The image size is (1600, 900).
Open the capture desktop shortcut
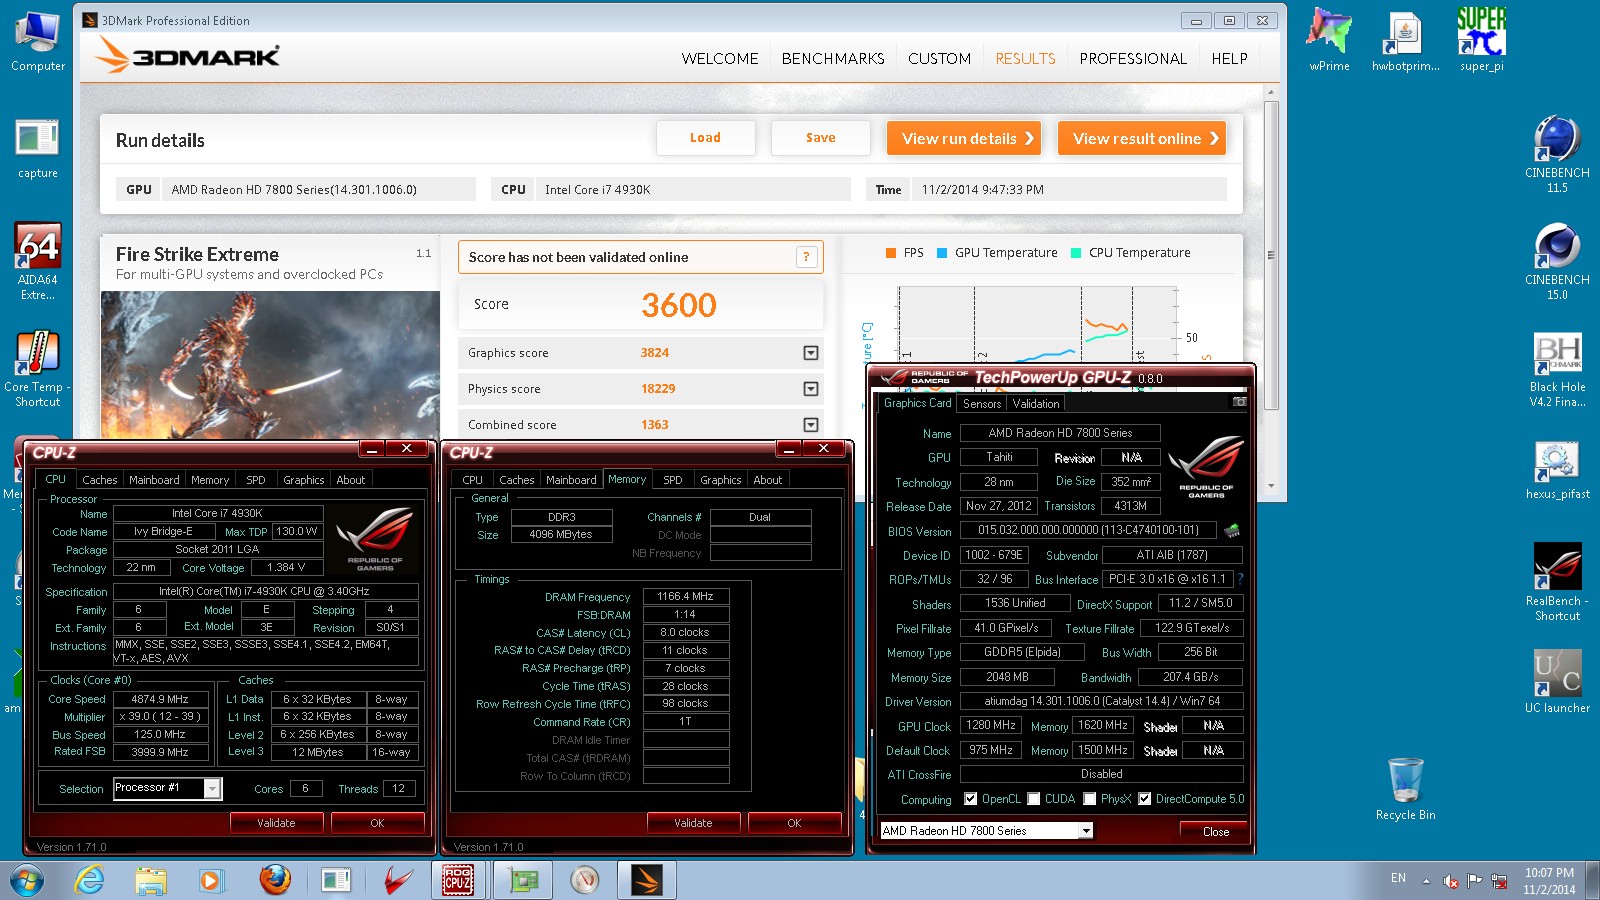(38, 148)
